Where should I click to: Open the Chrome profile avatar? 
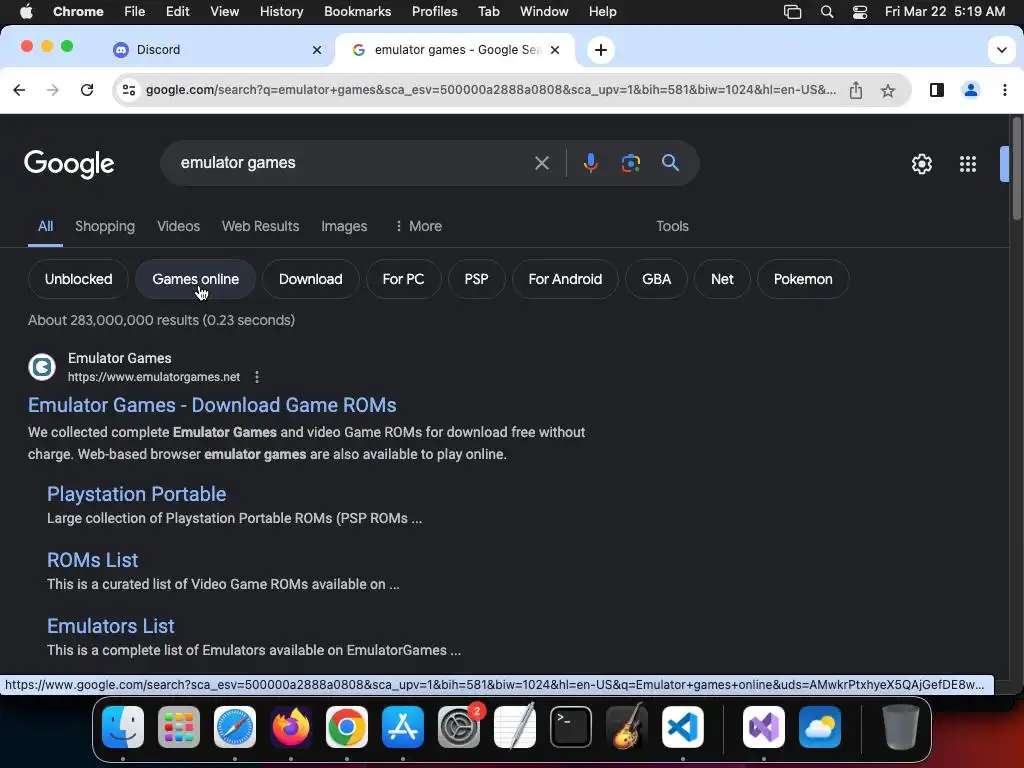[970, 90]
